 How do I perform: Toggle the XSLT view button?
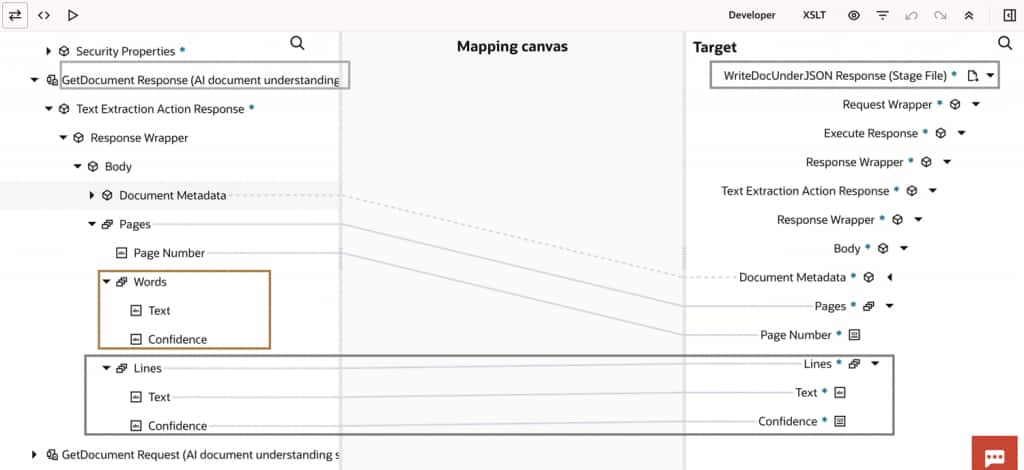pyautogui.click(x=814, y=16)
